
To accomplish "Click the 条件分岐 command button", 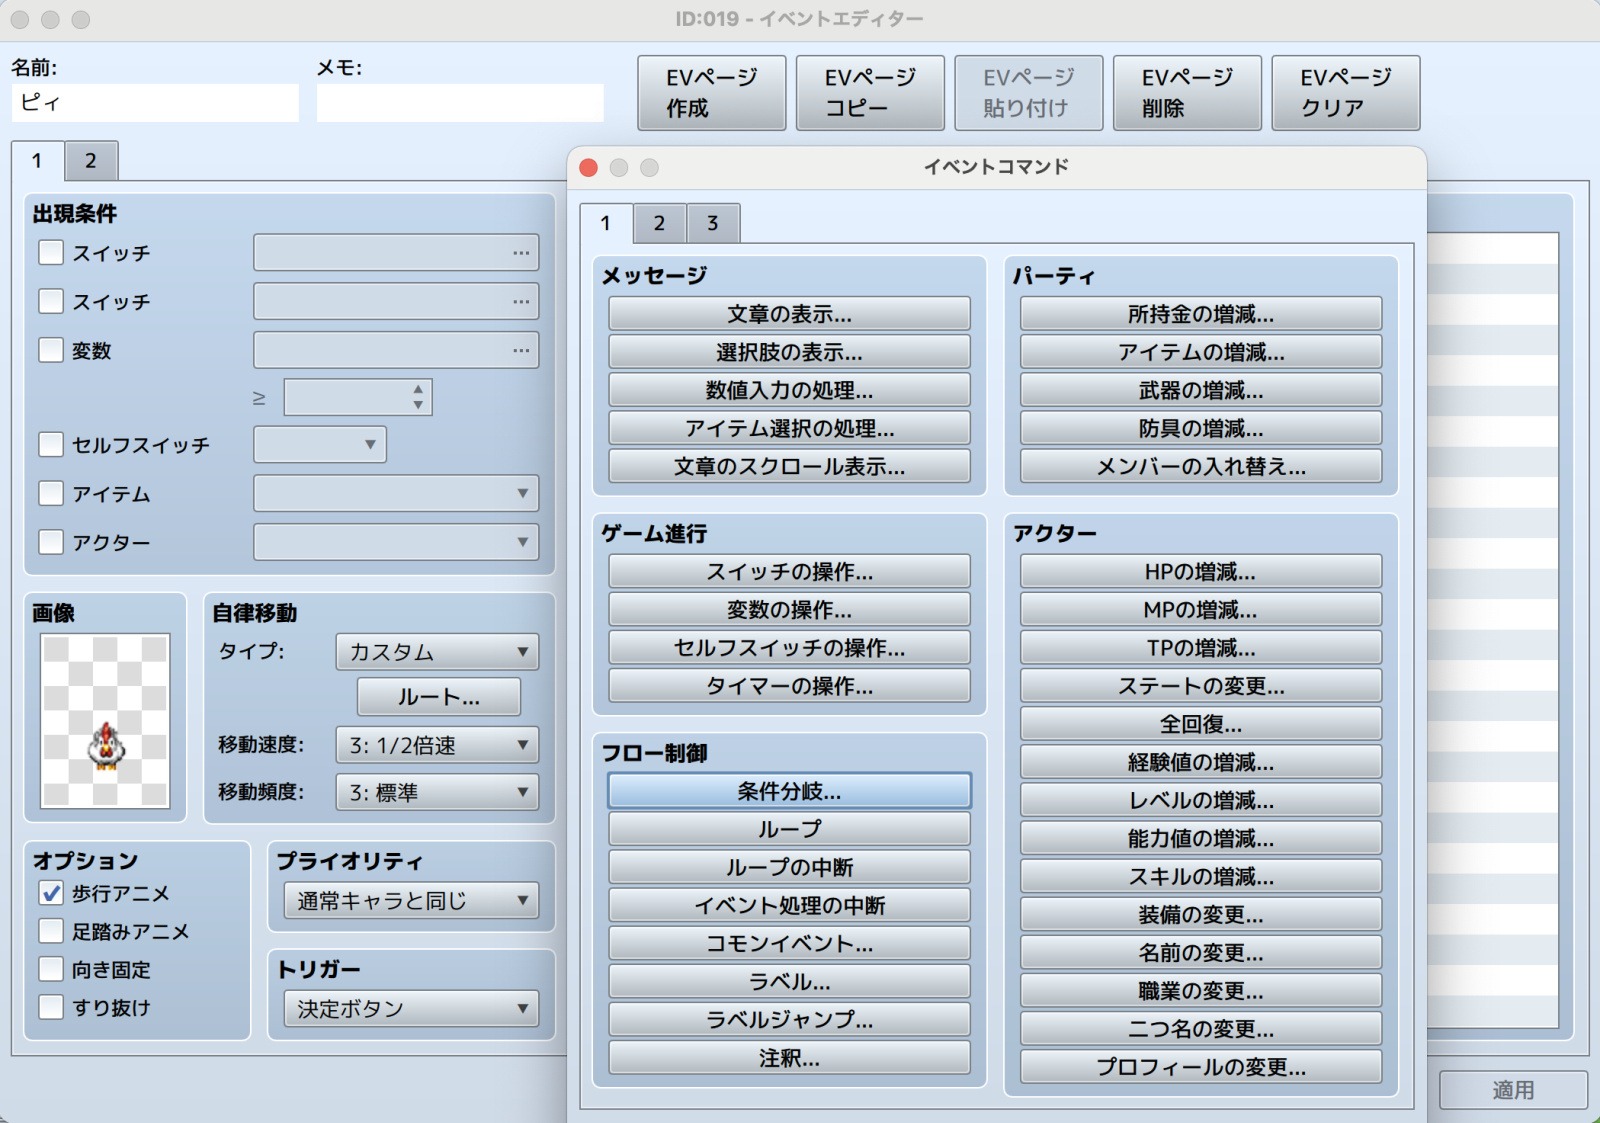I will (789, 791).
